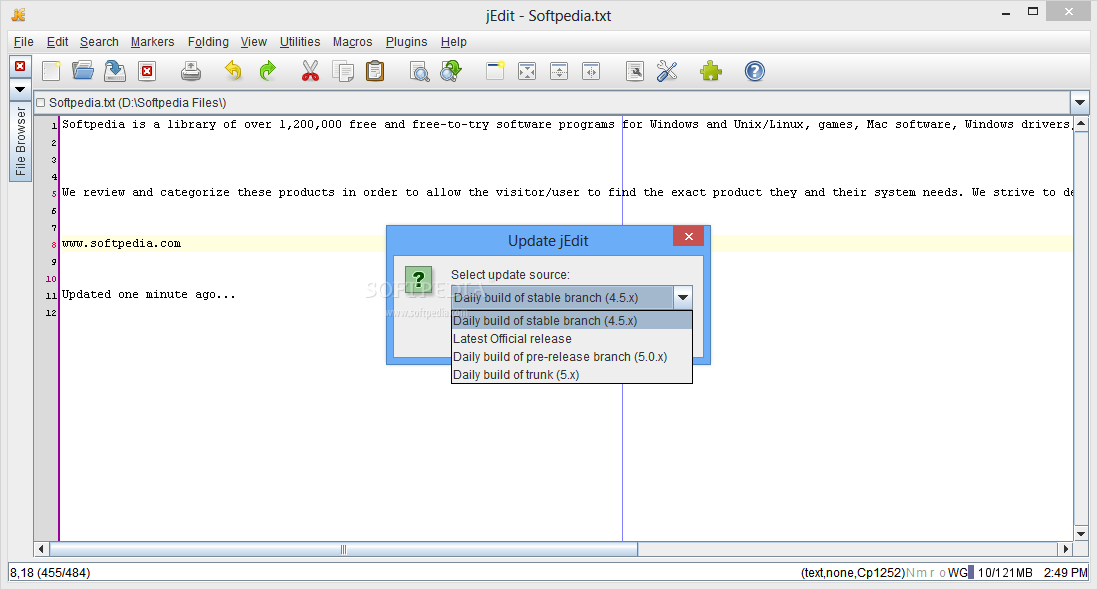Click horizontal scrollbar right arrow
1098x590 pixels.
click(1066, 549)
